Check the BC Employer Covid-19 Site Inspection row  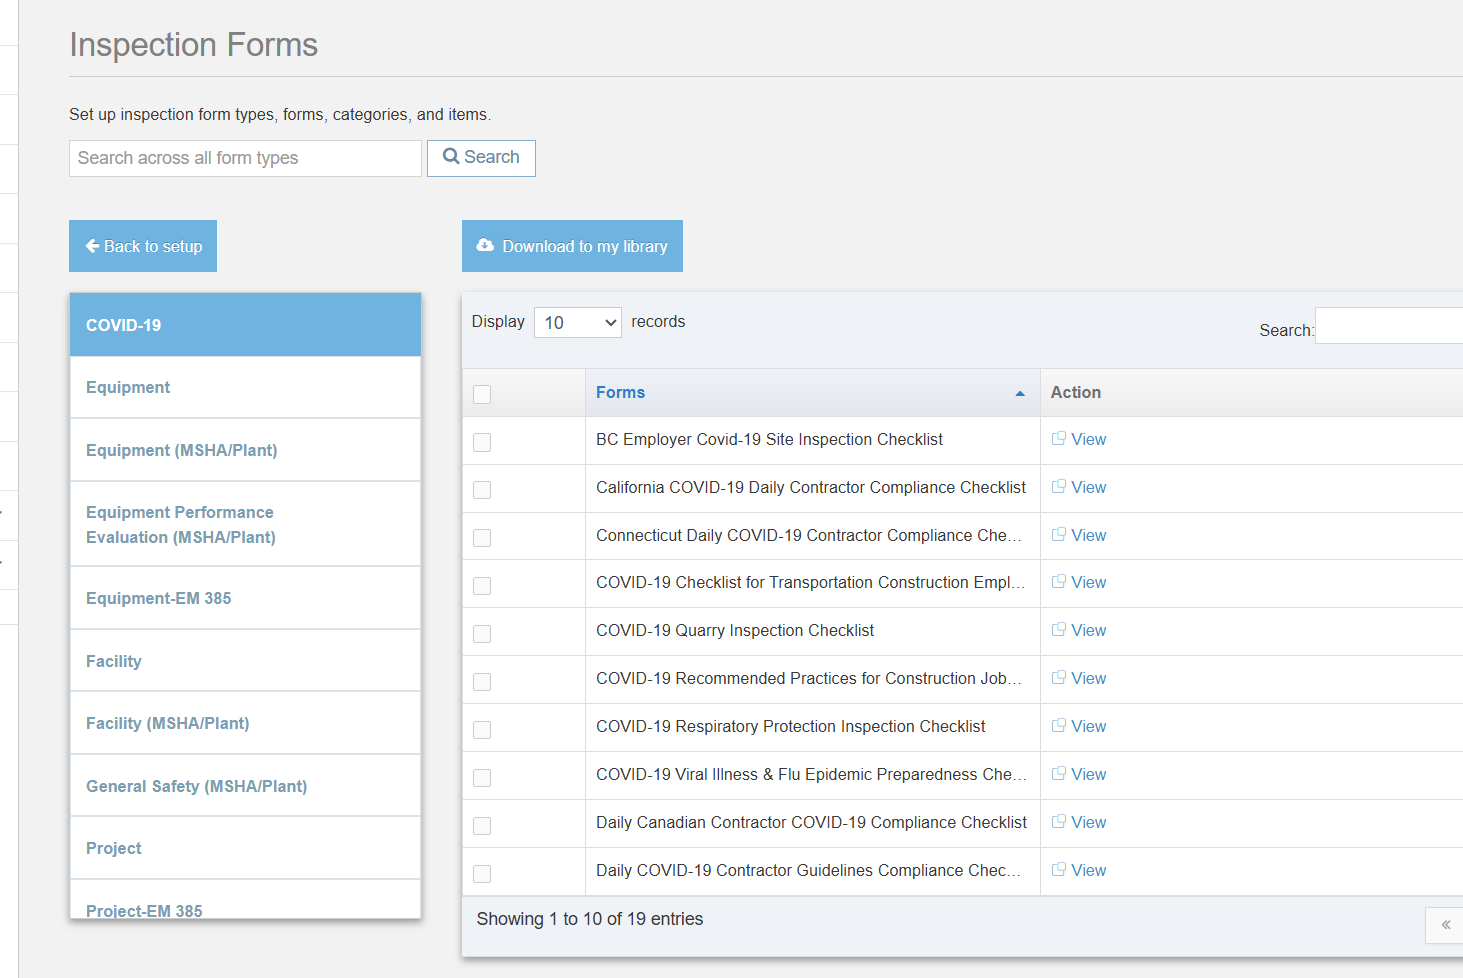coord(482,442)
